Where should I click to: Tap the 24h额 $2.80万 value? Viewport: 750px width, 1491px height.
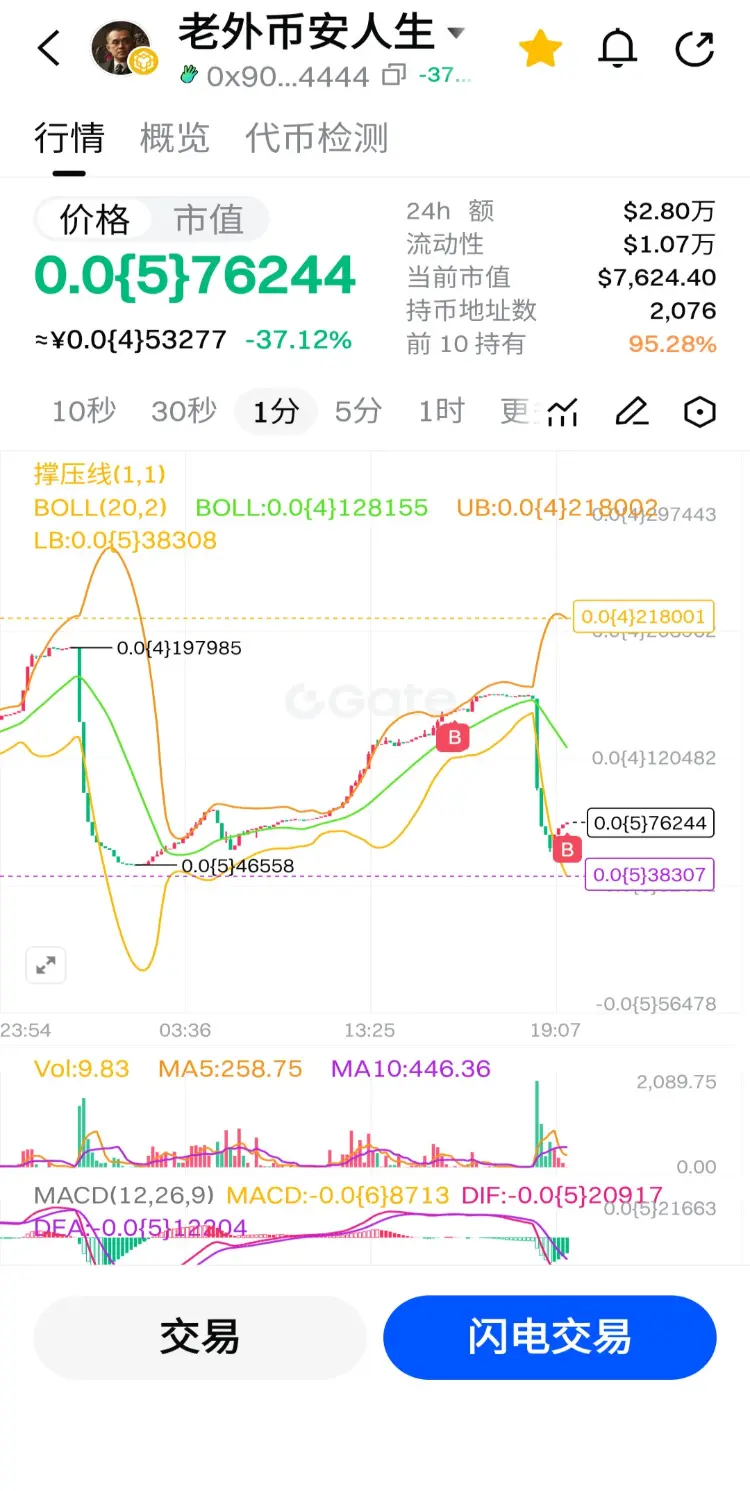(x=669, y=211)
